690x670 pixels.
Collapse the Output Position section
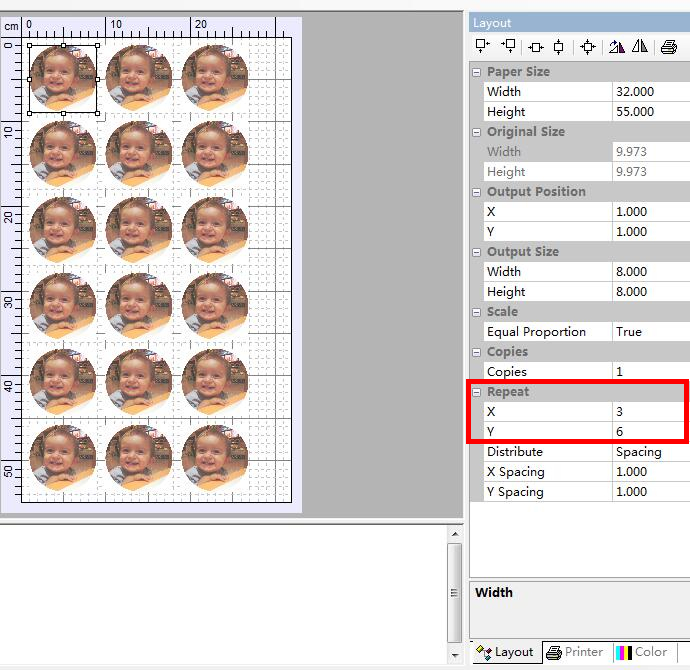tap(477, 192)
